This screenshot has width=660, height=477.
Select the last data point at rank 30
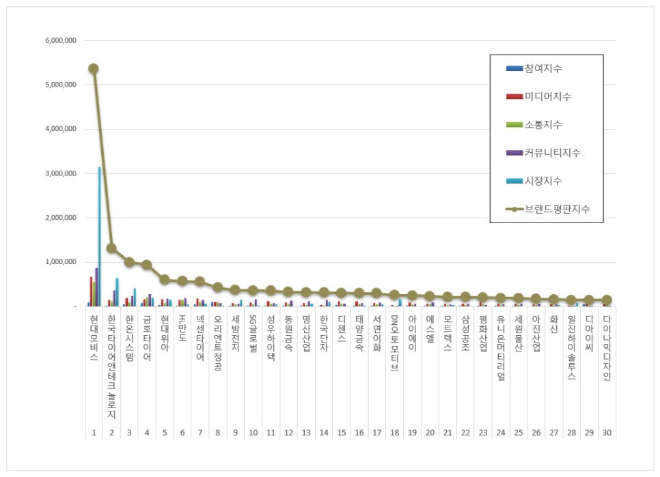(x=606, y=300)
